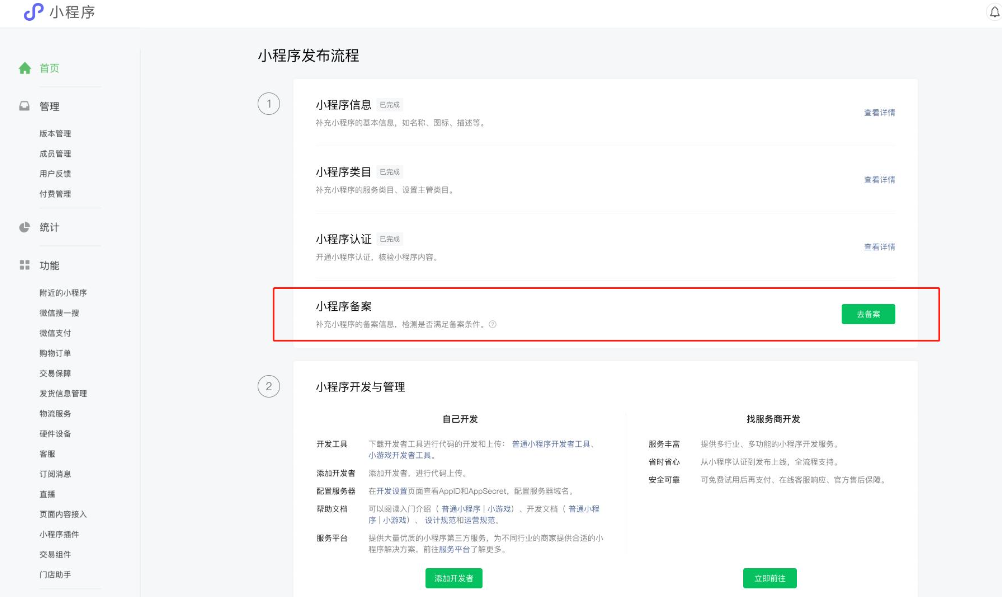Click the 去备案 green button
1002x597 pixels.
[x=868, y=313]
